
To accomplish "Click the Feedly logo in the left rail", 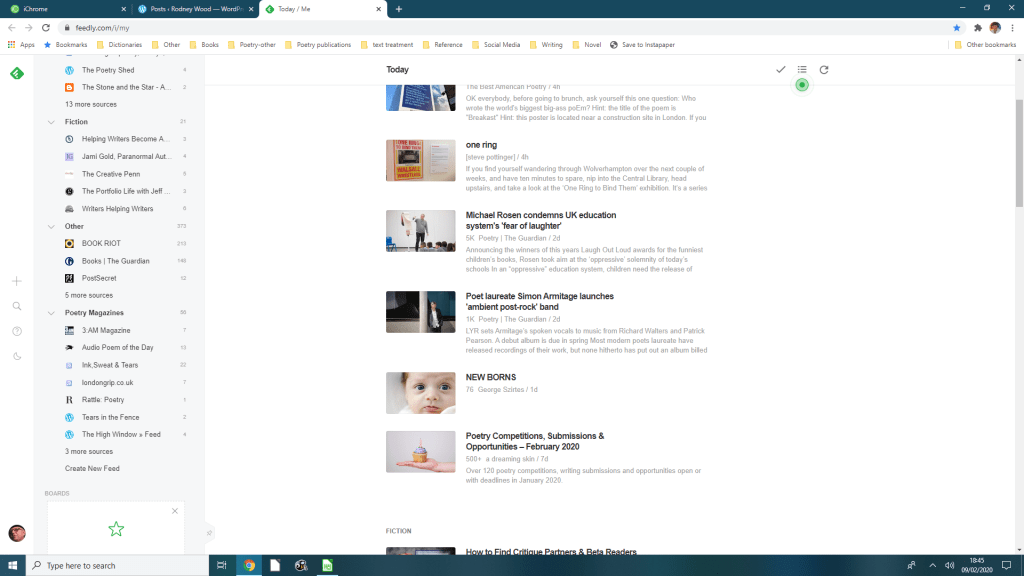I will [x=16, y=73].
